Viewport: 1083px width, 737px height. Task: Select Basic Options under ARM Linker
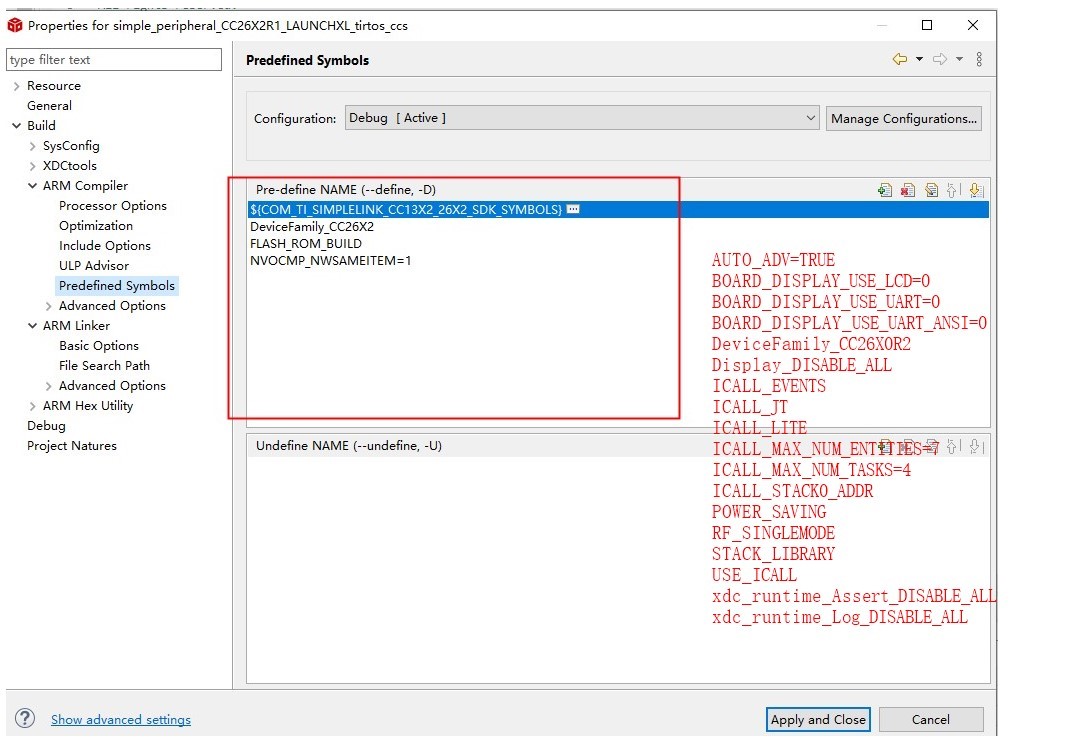[99, 346]
